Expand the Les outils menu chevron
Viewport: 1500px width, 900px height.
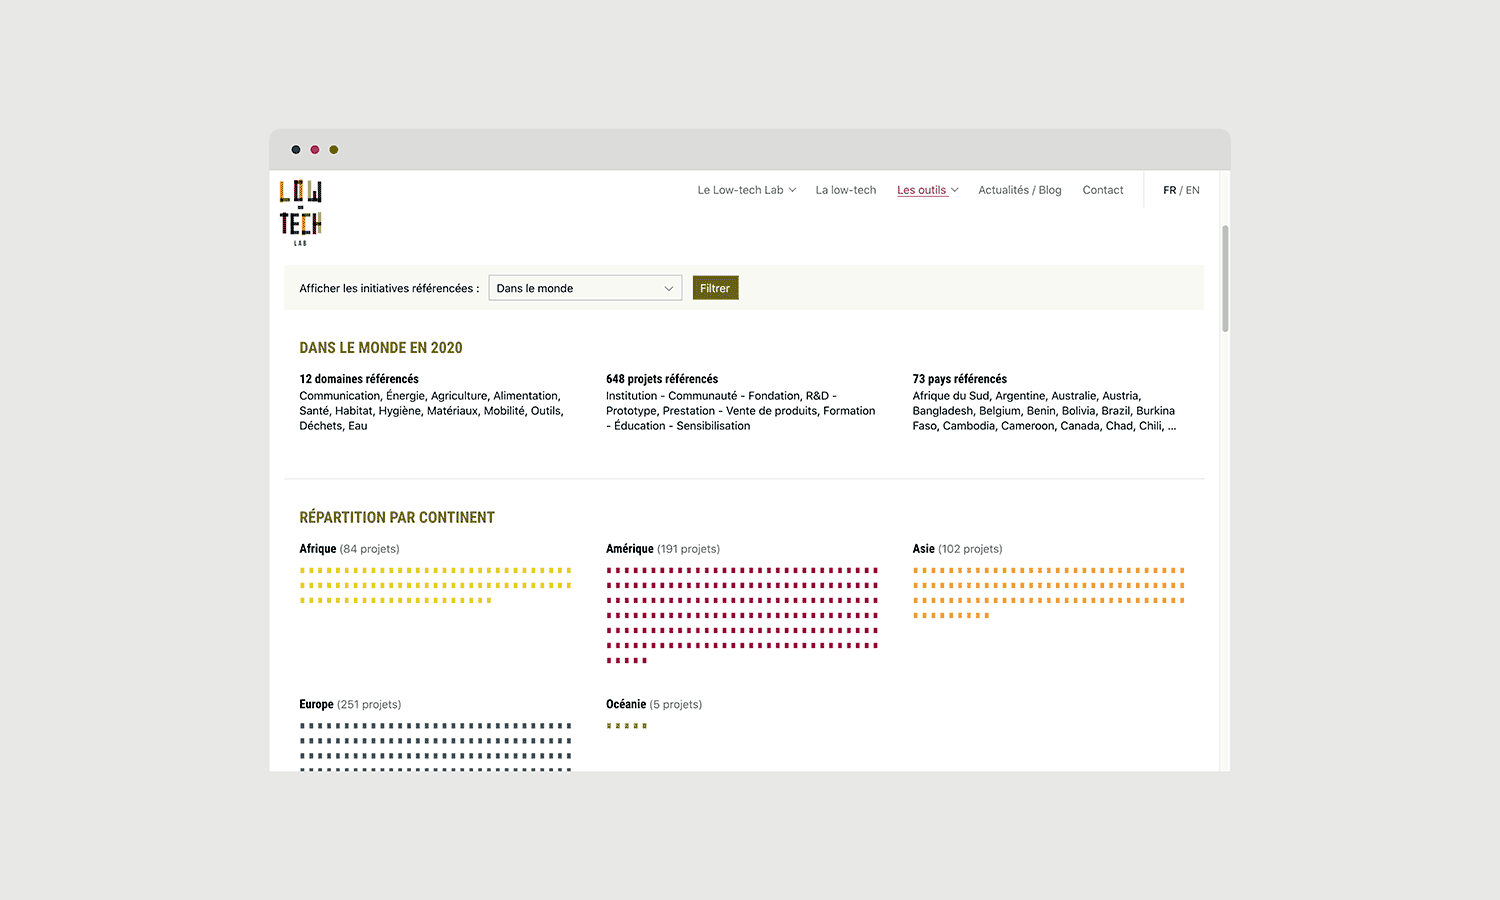pyautogui.click(x=955, y=190)
